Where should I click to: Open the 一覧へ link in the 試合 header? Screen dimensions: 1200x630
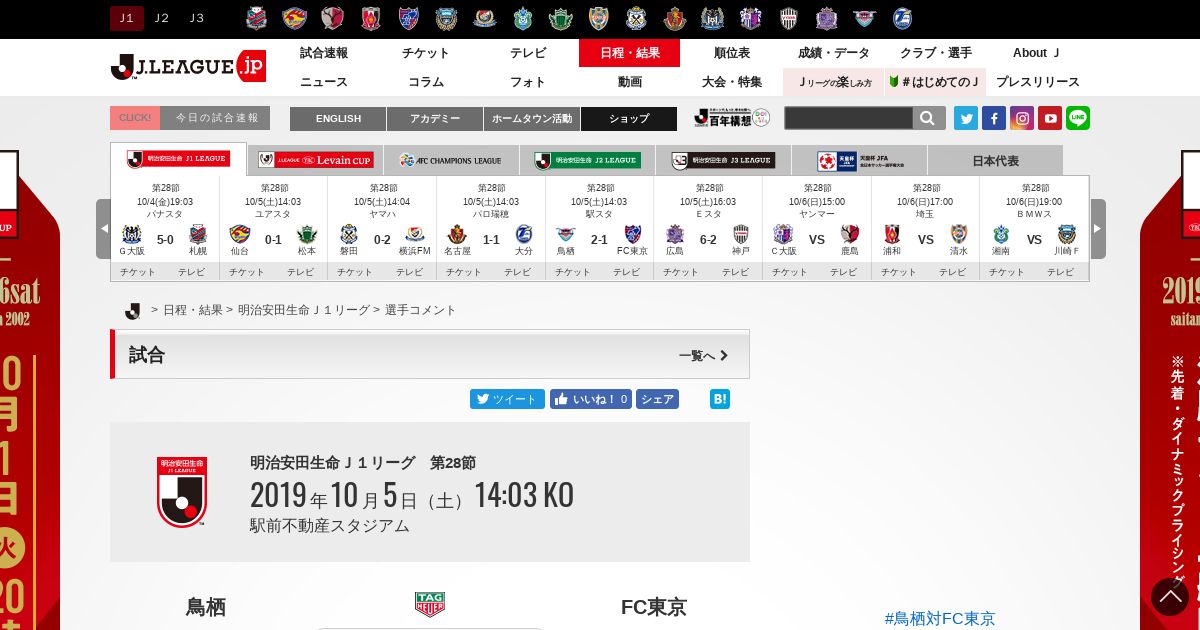704,356
